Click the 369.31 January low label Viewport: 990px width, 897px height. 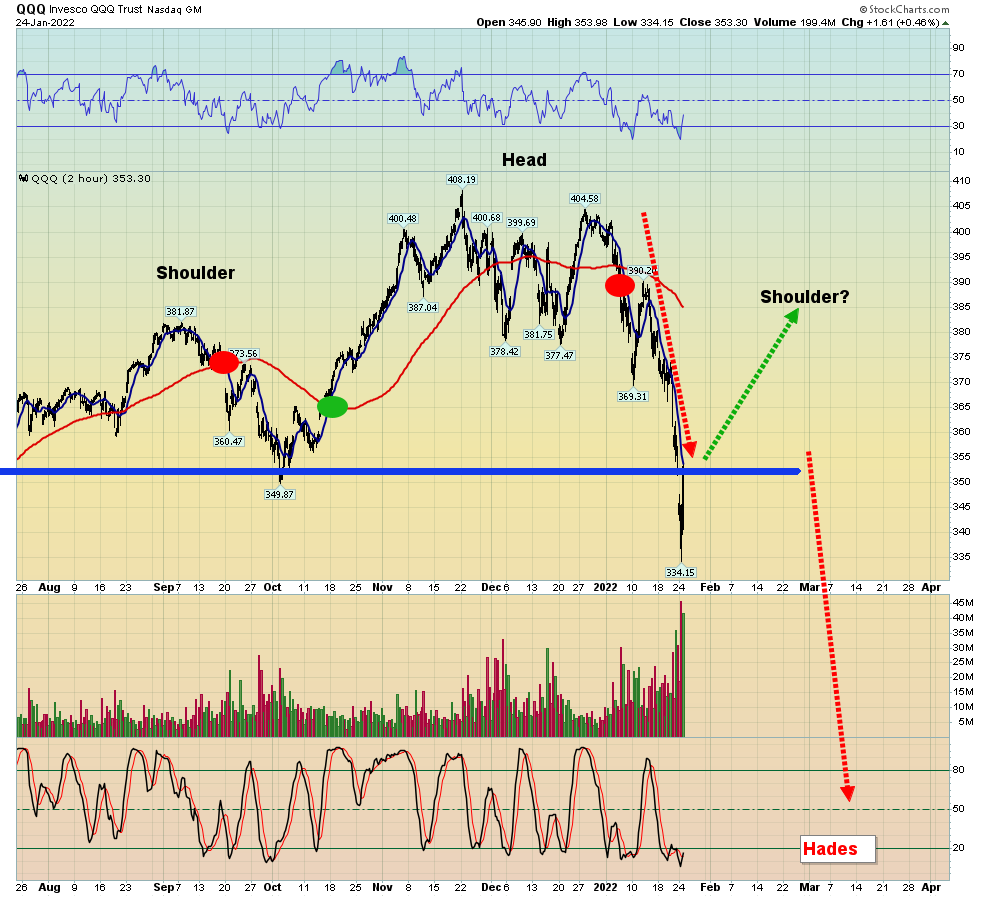click(633, 396)
